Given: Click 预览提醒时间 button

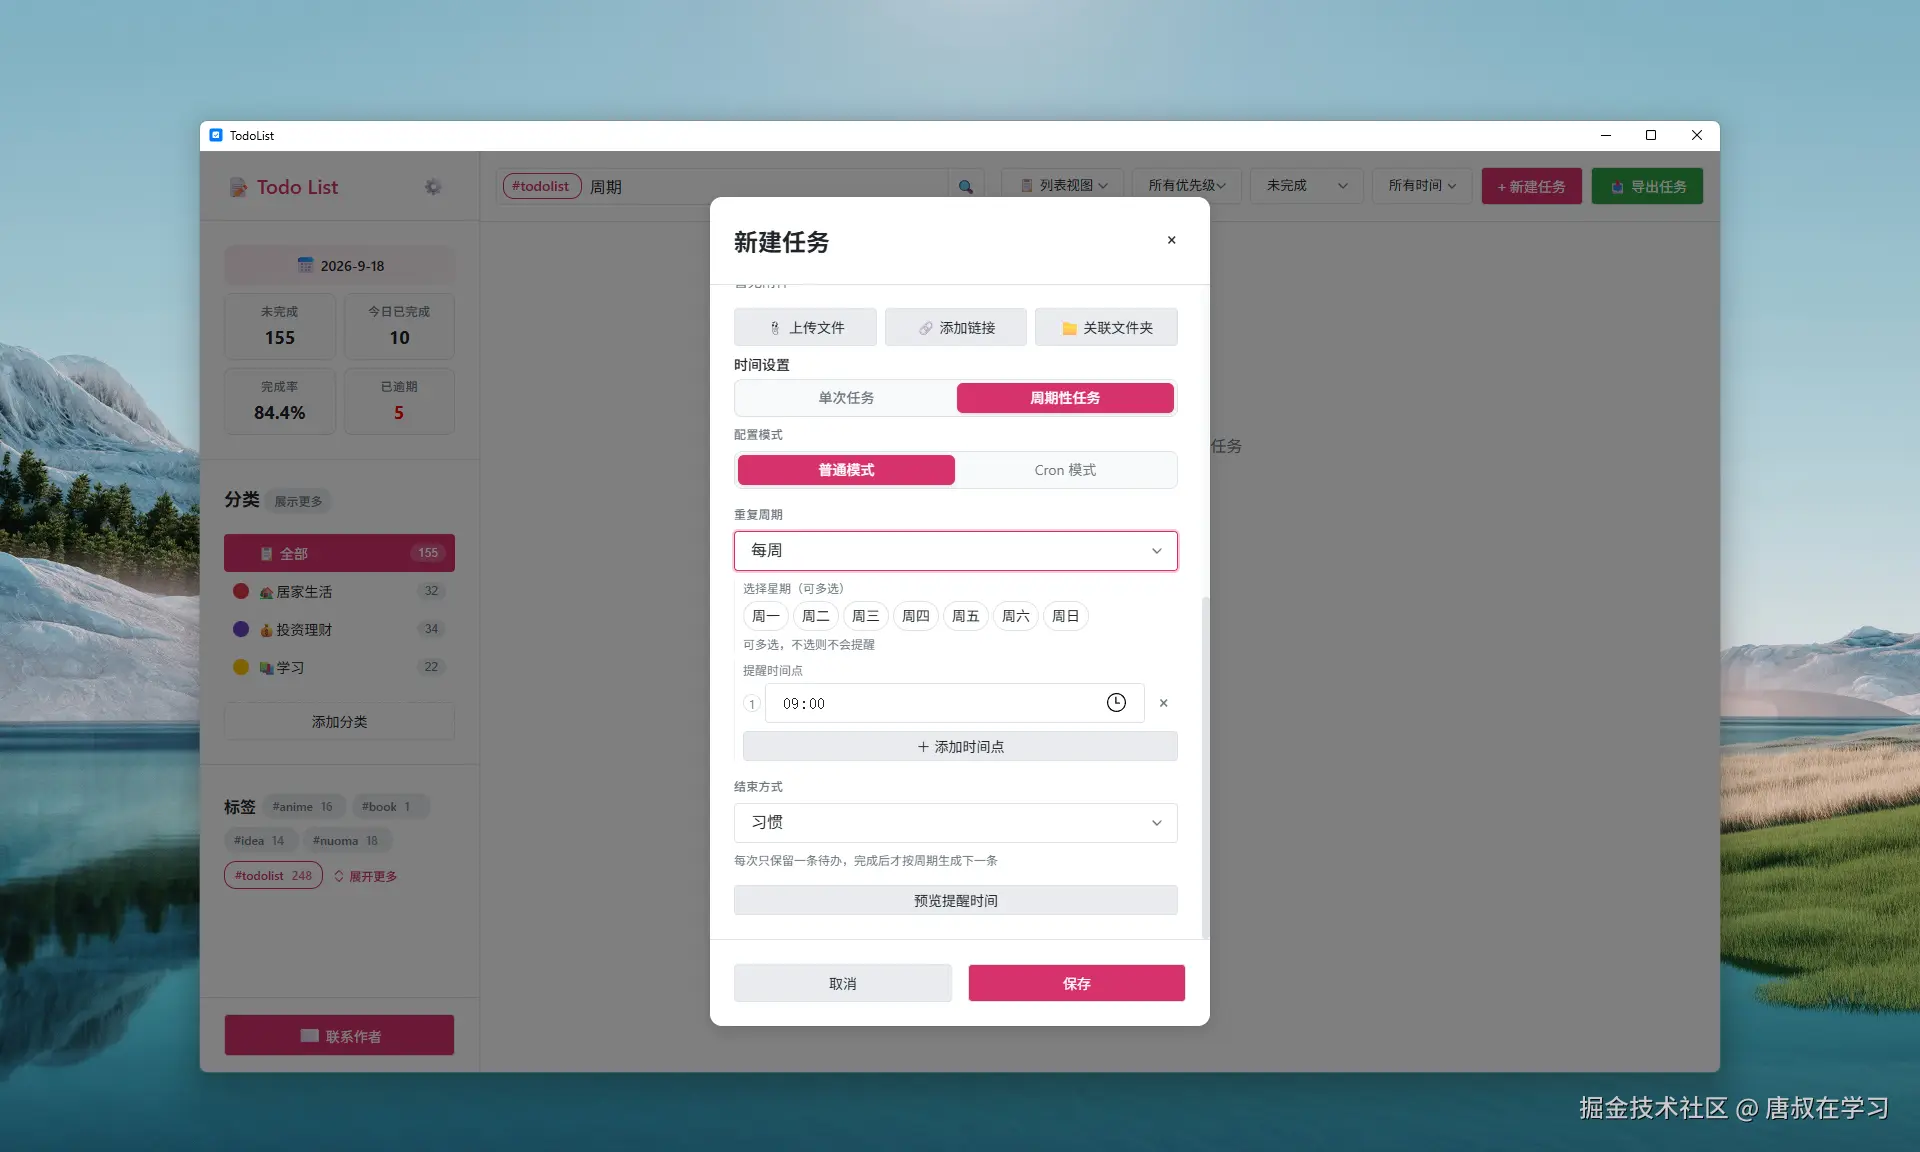Looking at the screenshot, I should [x=956, y=901].
